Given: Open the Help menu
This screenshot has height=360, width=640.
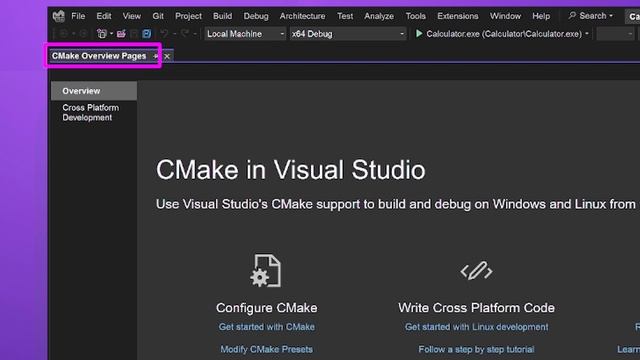Looking at the screenshot, I should tap(541, 16).
